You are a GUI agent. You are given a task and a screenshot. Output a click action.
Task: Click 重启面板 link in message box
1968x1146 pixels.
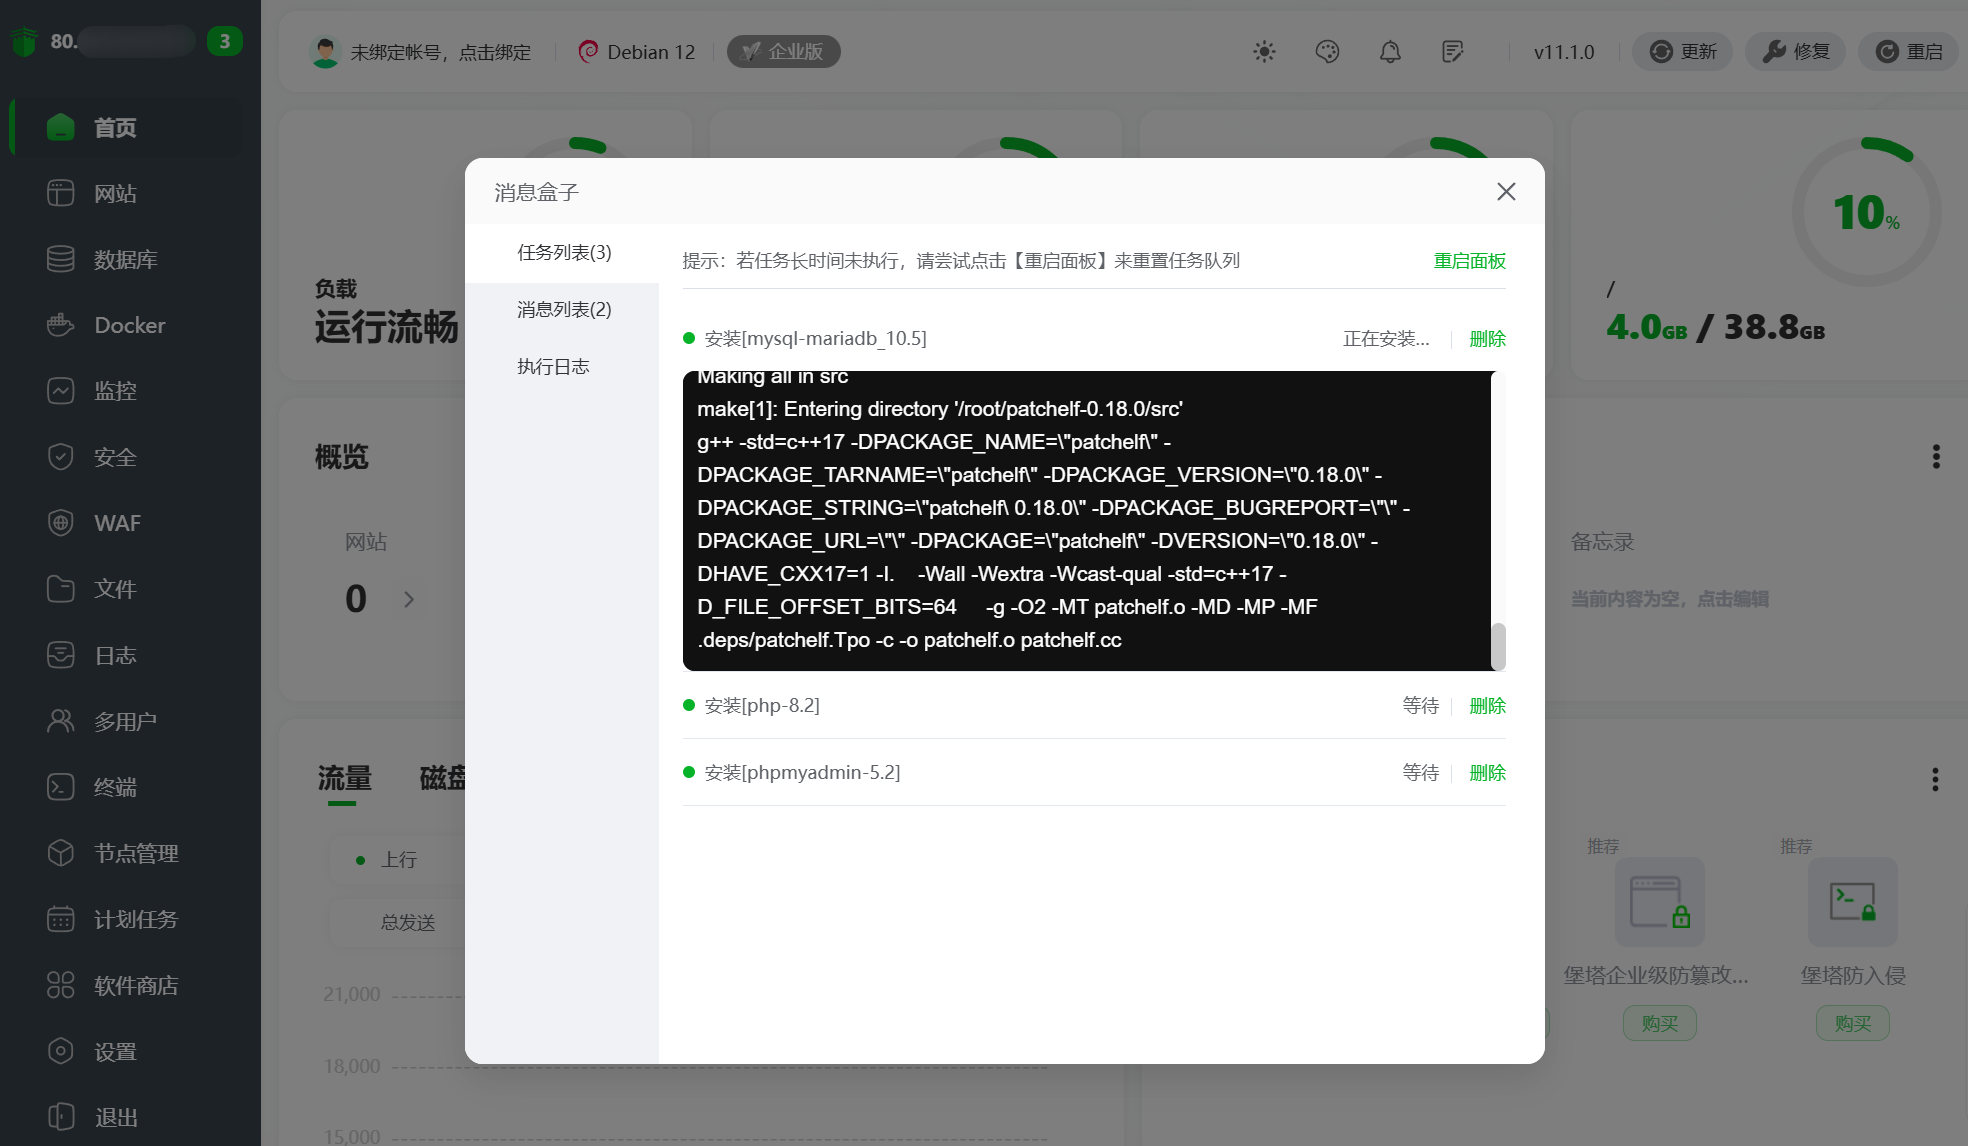pyautogui.click(x=1469, y=261)
